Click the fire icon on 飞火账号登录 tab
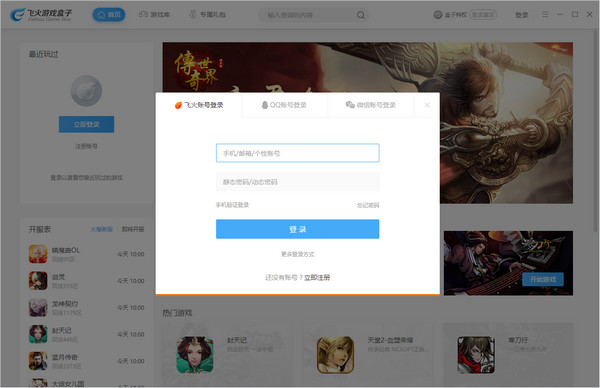Viewport: 600px width, 388px height. tap(178, 105)
